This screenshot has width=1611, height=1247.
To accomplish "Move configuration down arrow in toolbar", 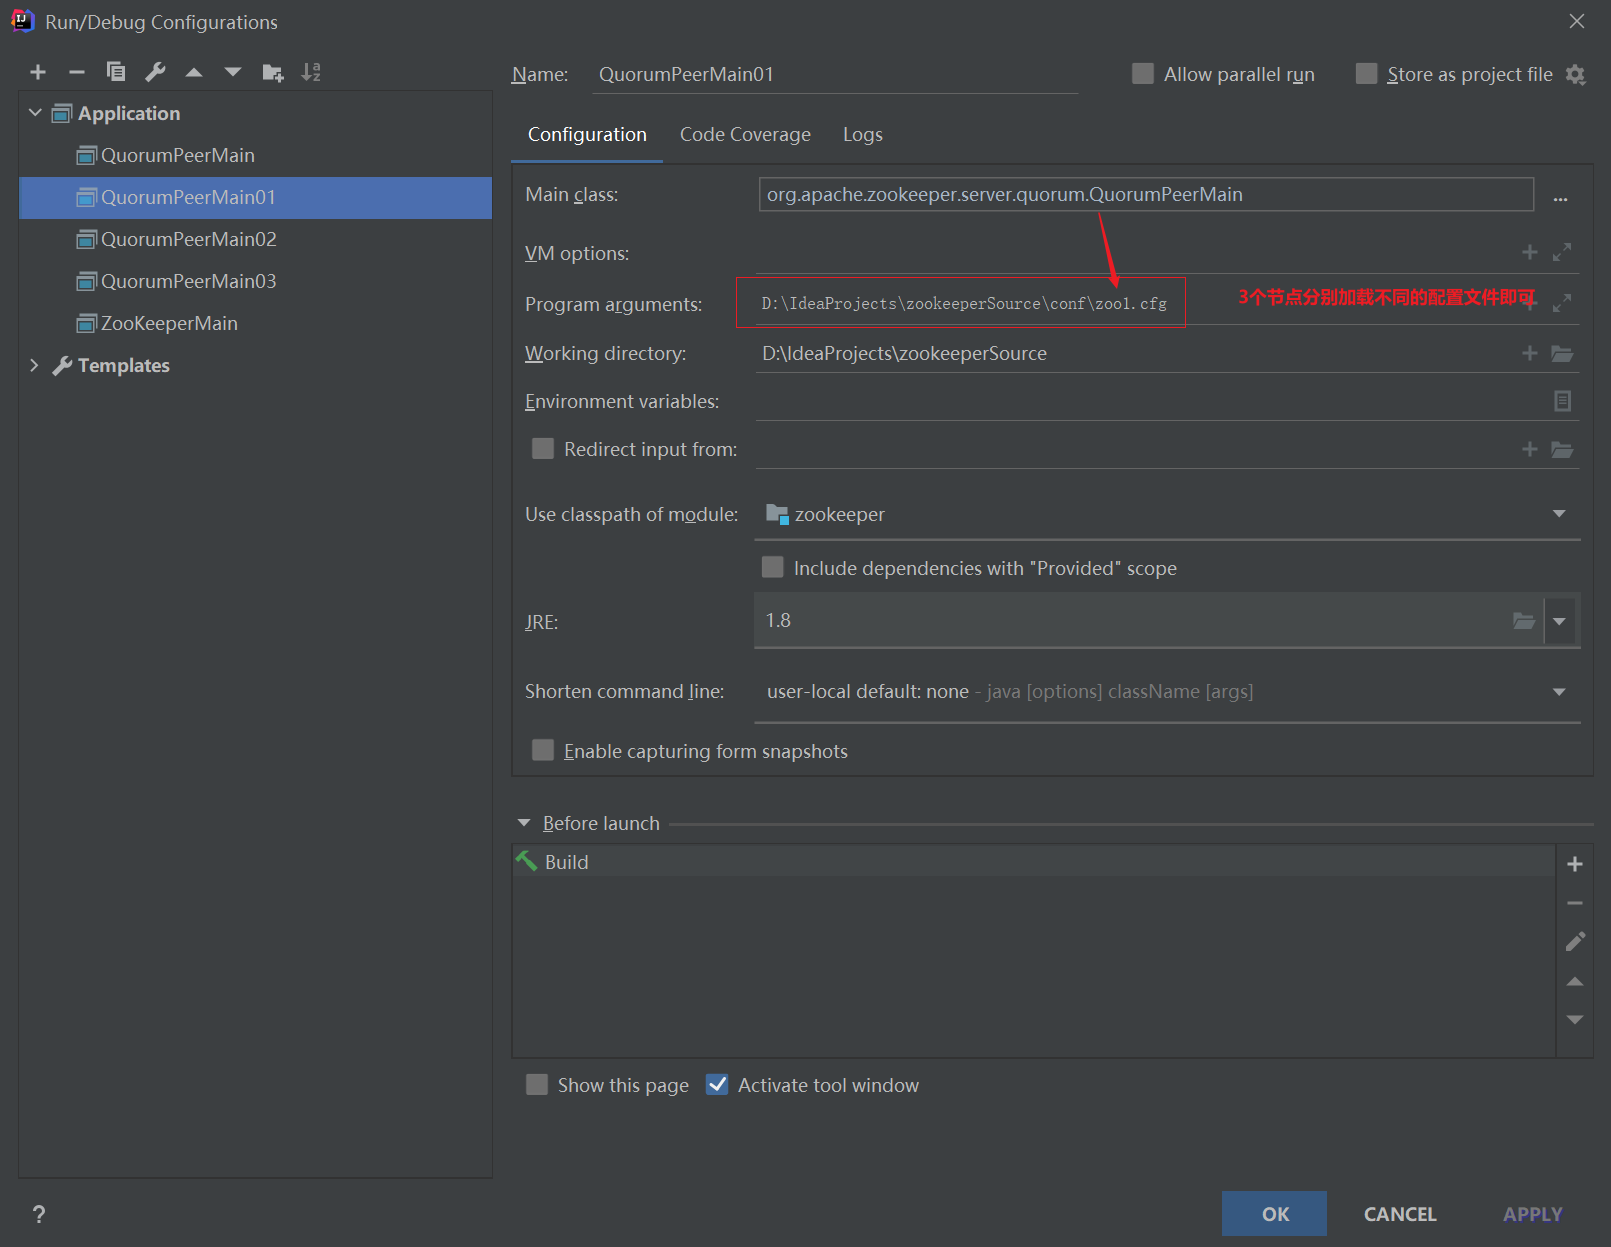I will pos(233,72).
